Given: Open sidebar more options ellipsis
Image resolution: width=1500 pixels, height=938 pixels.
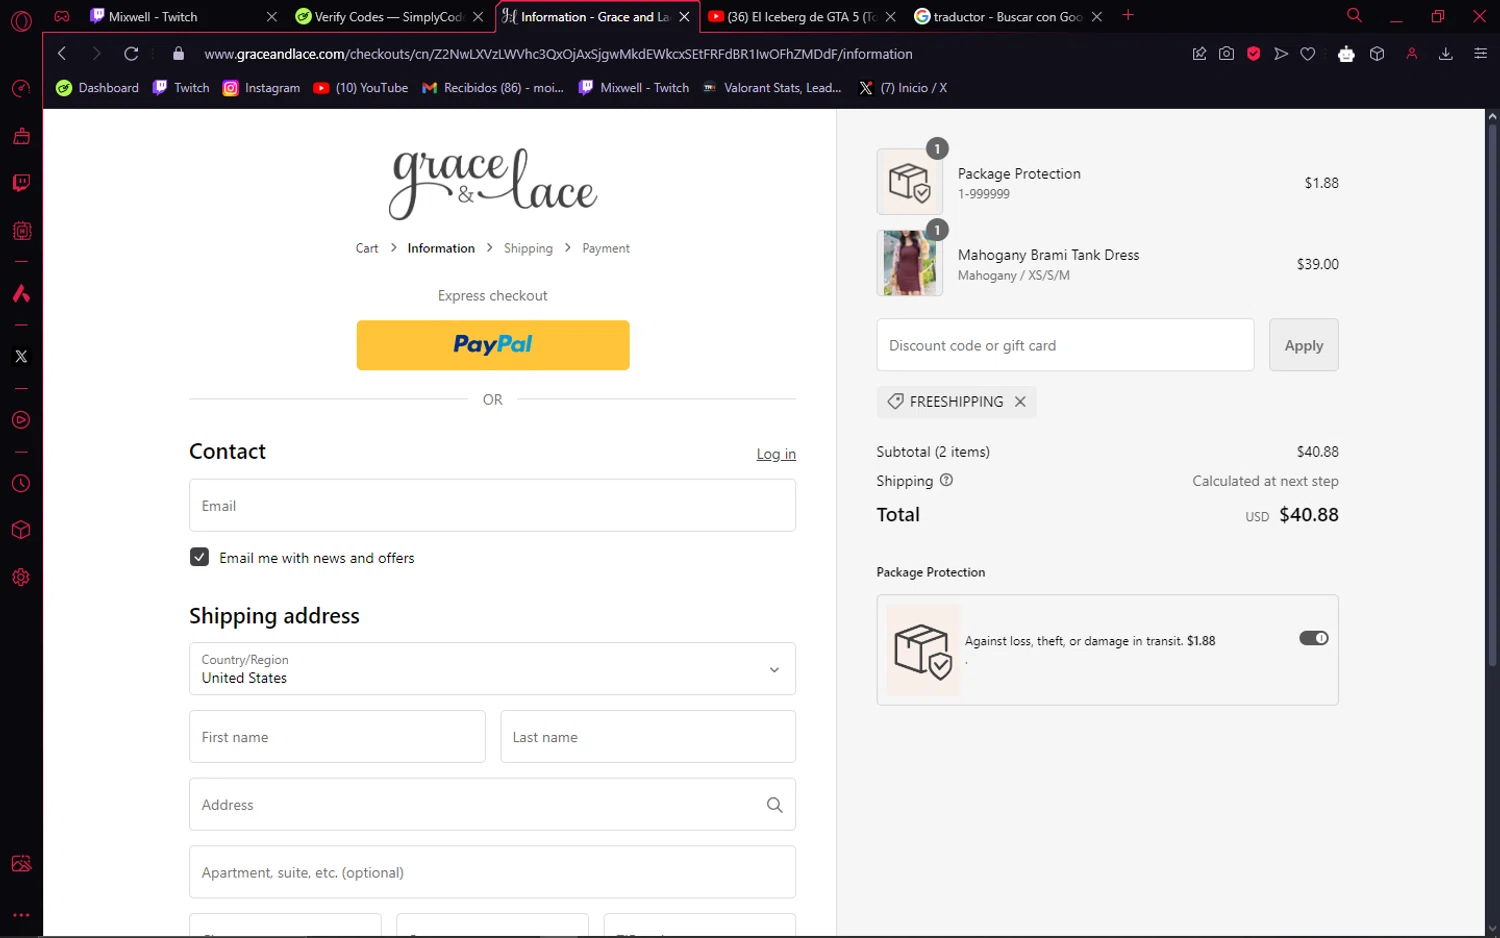Looking at the screenshot, I should click(21, 914).
